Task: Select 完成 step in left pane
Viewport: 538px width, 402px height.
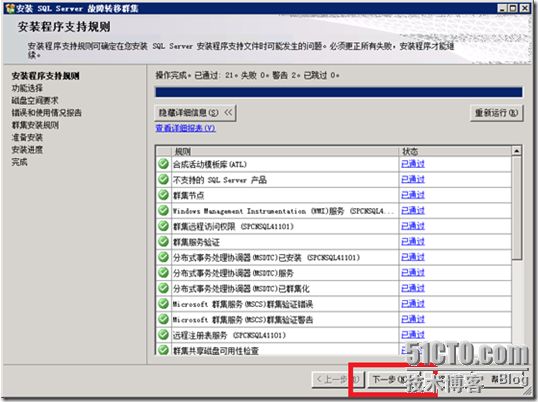Action: (x=20, y=162)
